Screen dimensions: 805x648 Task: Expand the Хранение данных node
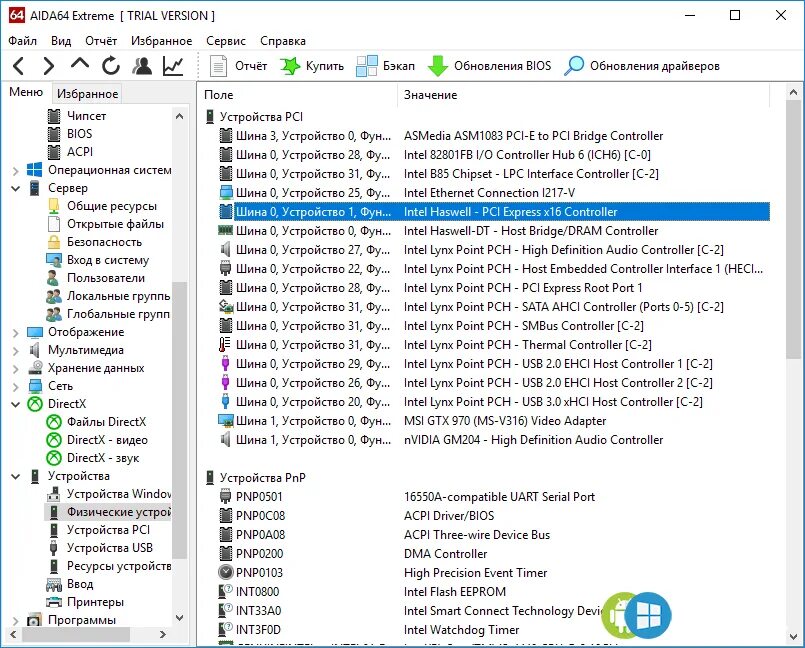click(15, 369)
